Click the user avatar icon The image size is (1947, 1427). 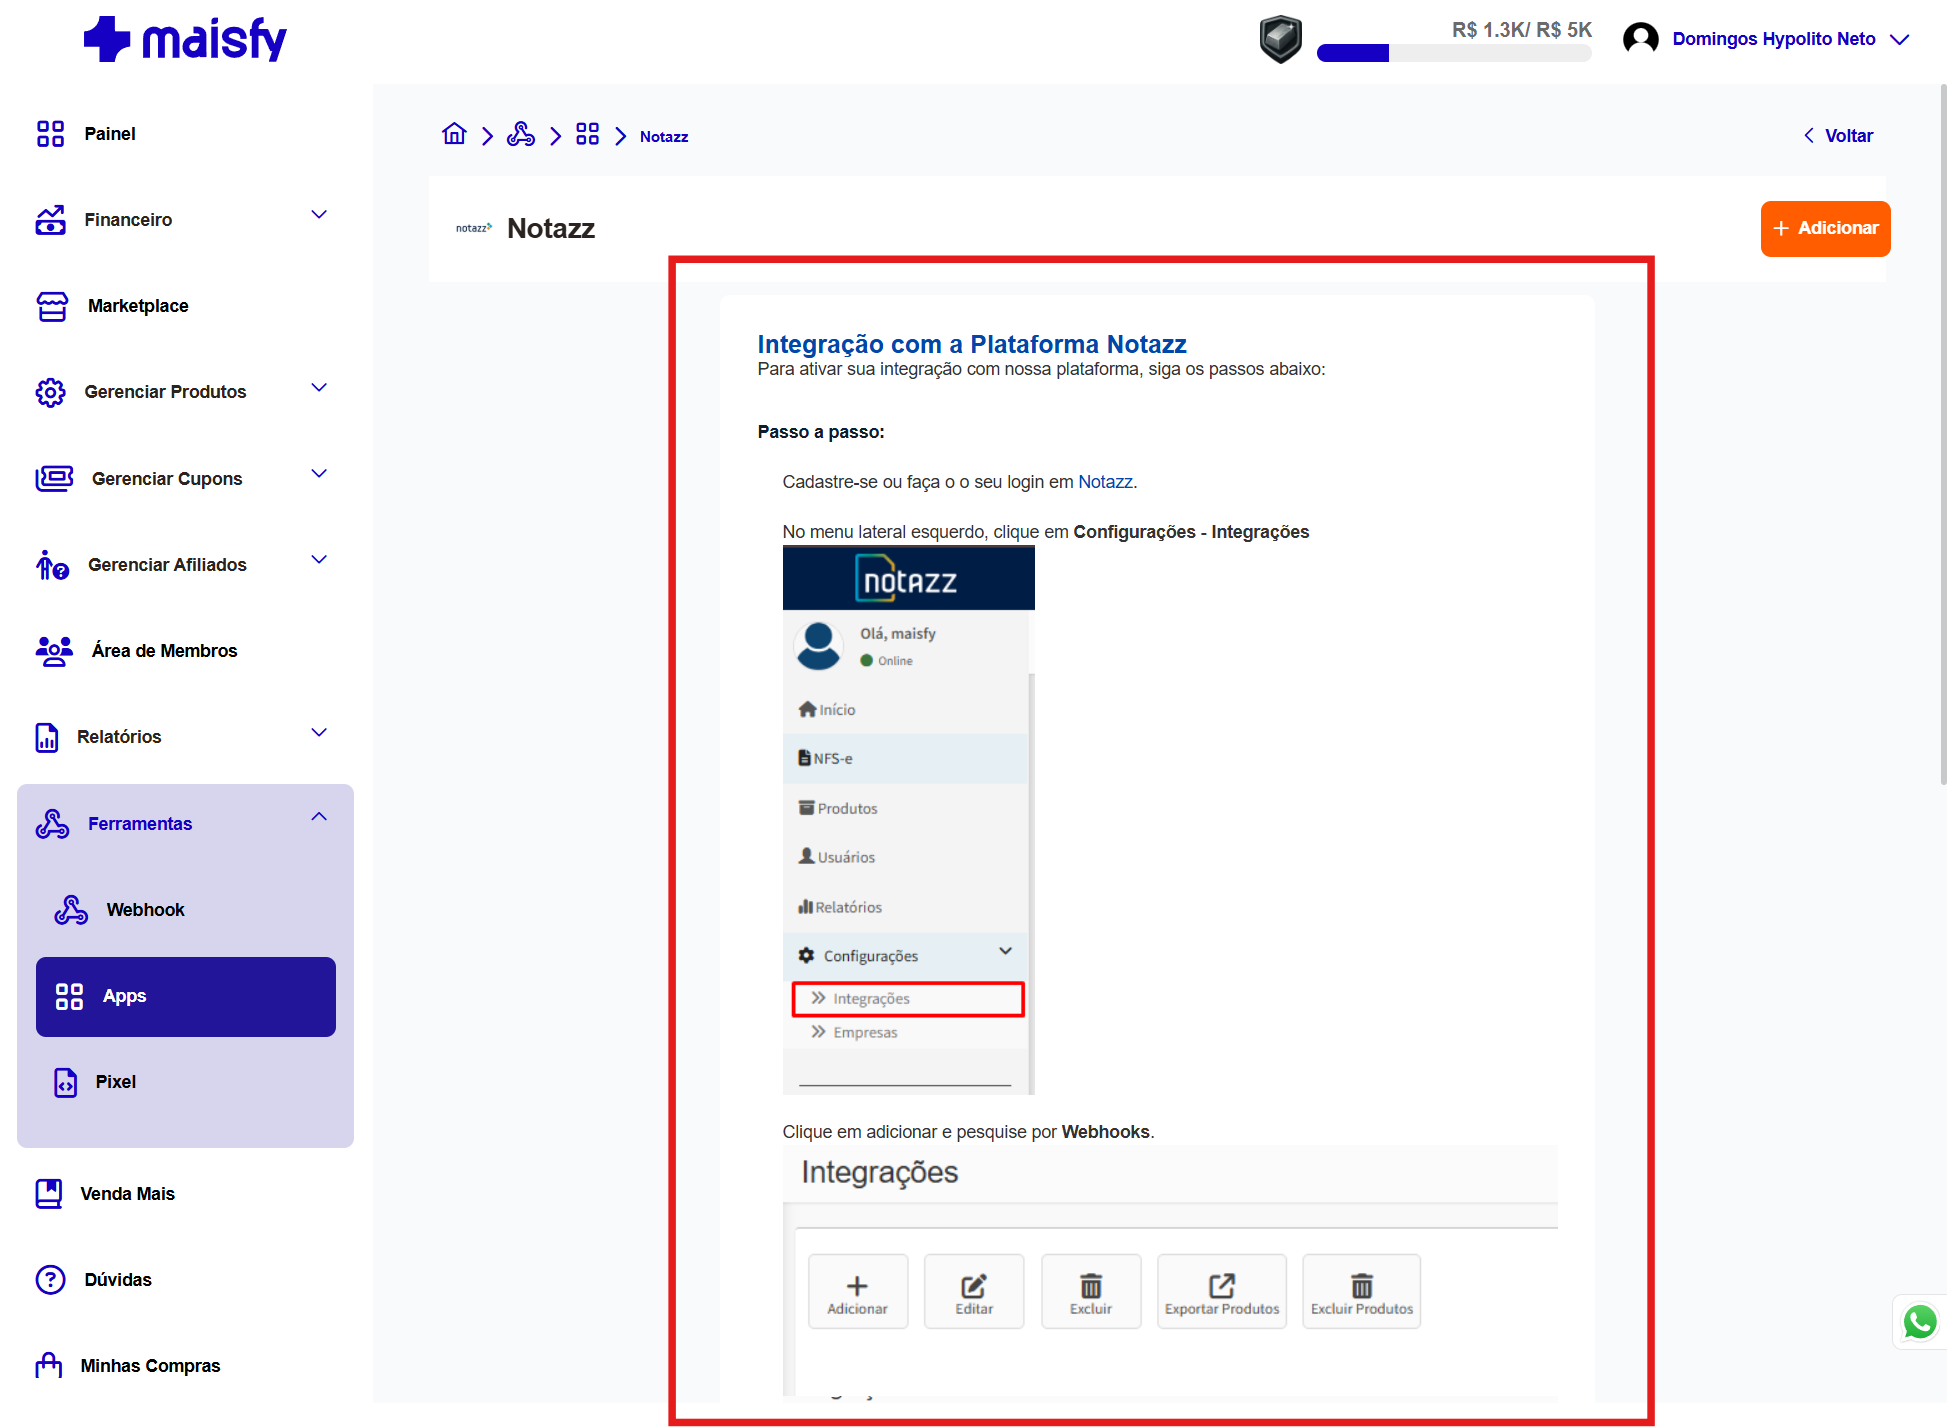click(x=1640, y=39)
